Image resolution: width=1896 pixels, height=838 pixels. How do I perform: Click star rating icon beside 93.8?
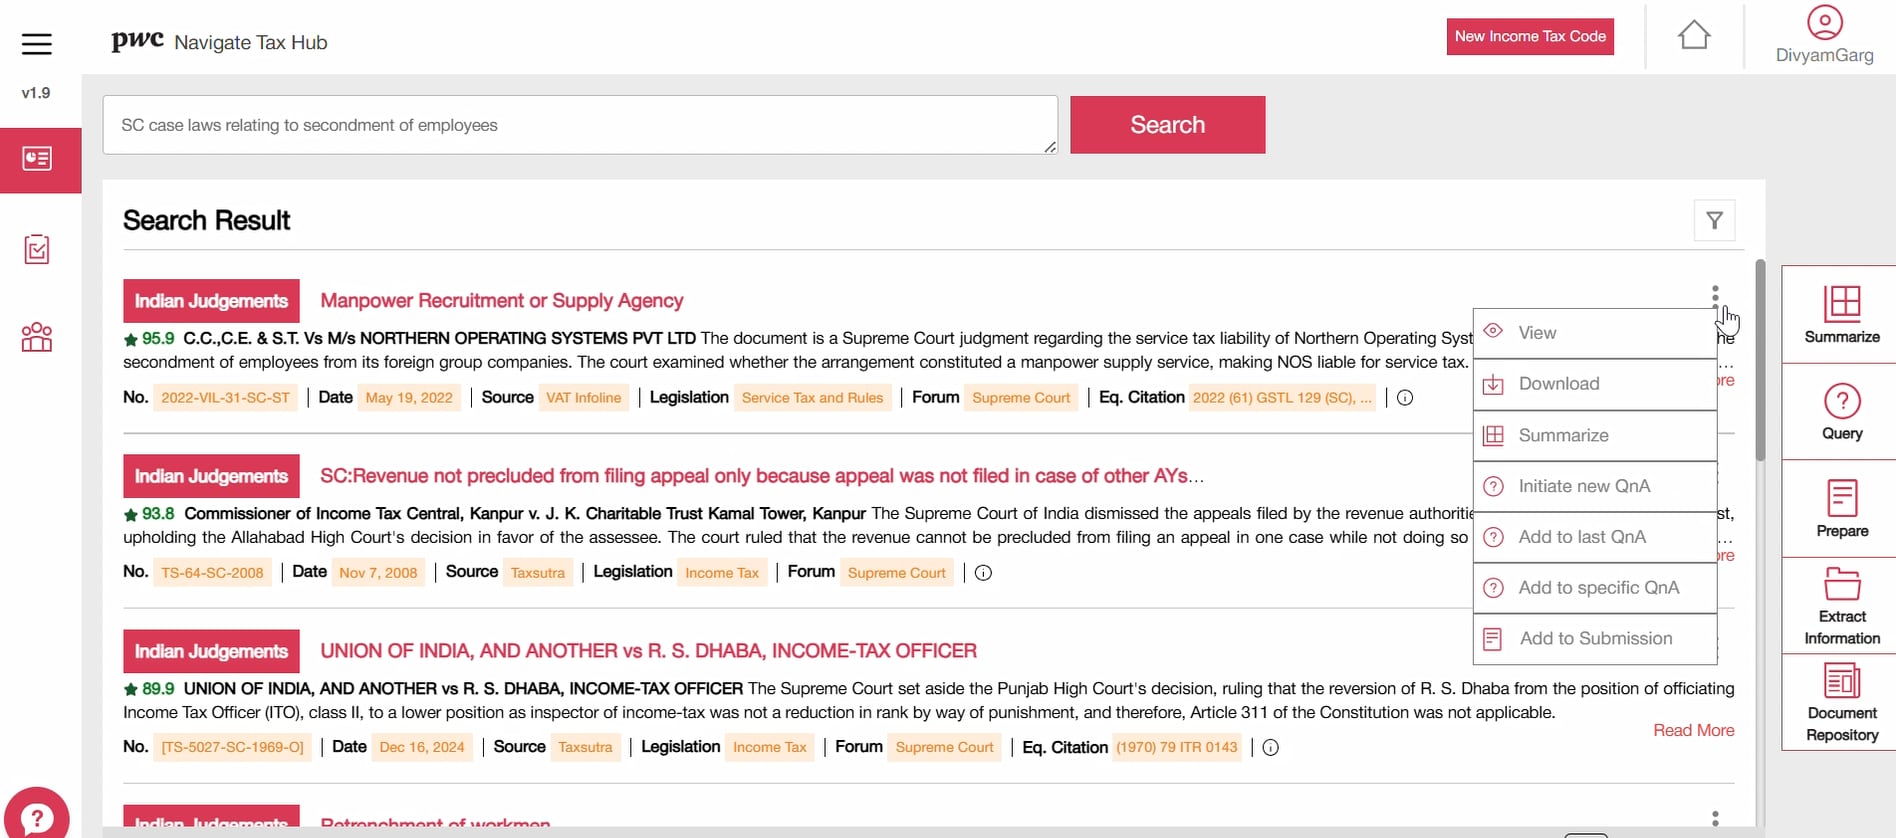click(x=130, y=514)
